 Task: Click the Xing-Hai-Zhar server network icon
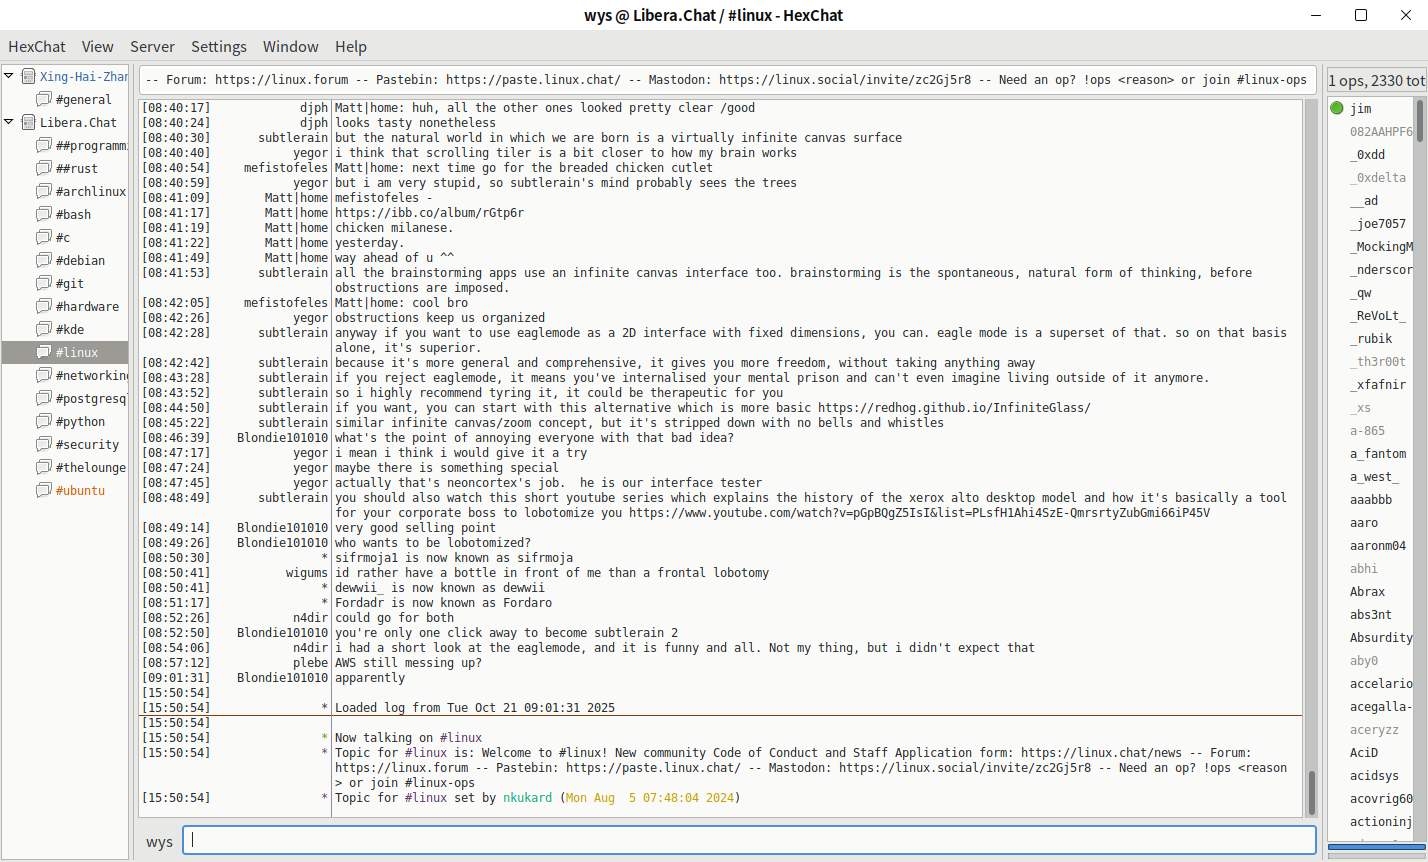29,76
